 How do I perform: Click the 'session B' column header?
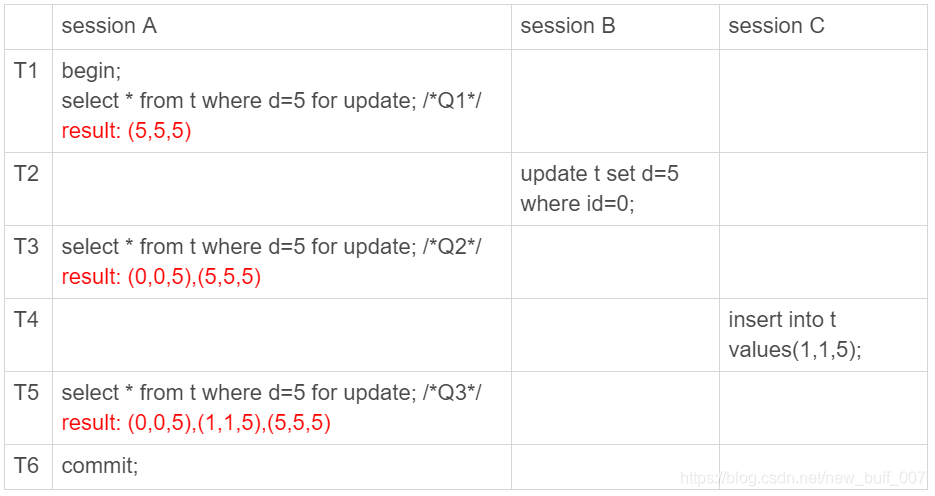pos(568,27)
